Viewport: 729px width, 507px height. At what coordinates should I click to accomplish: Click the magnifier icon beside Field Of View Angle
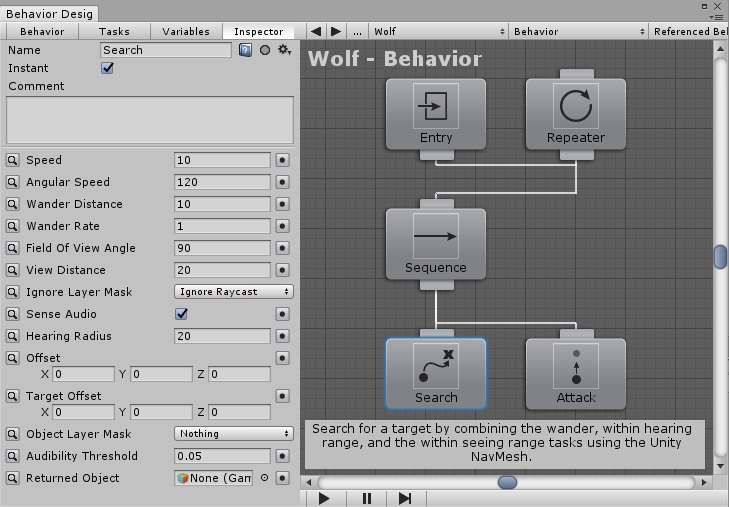click(13, 248)
